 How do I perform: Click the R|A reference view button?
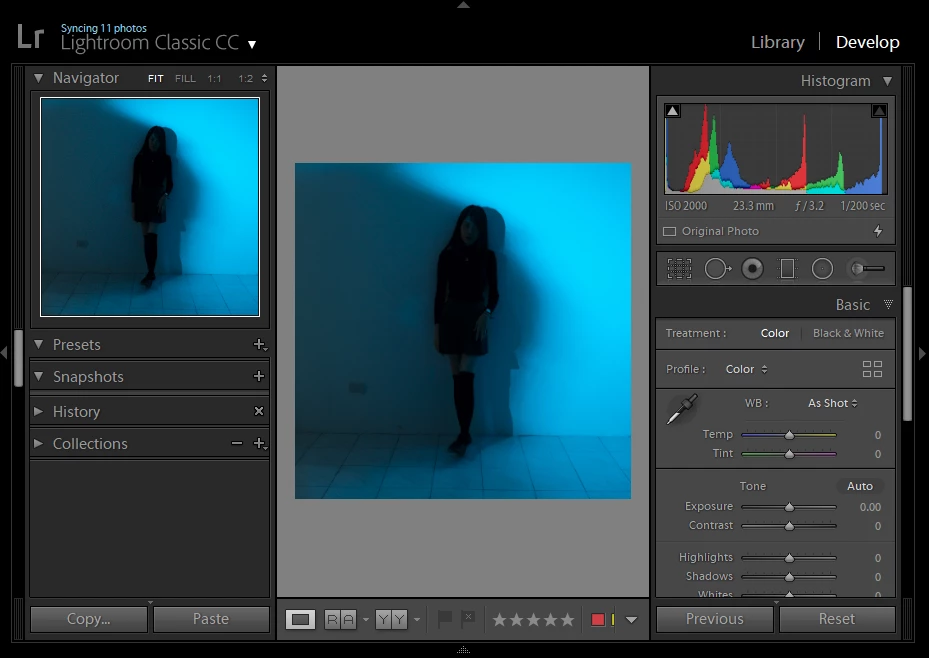click(341, 620)
